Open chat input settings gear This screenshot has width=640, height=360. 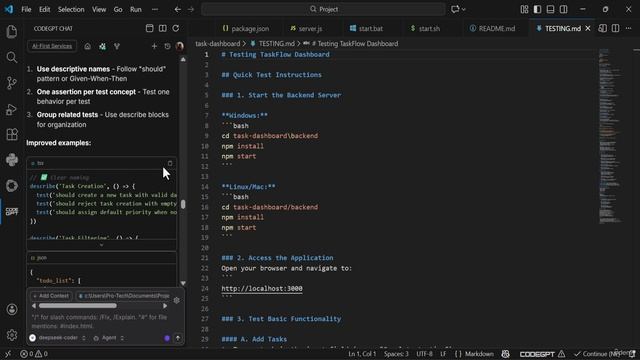[x=176, y=300]
